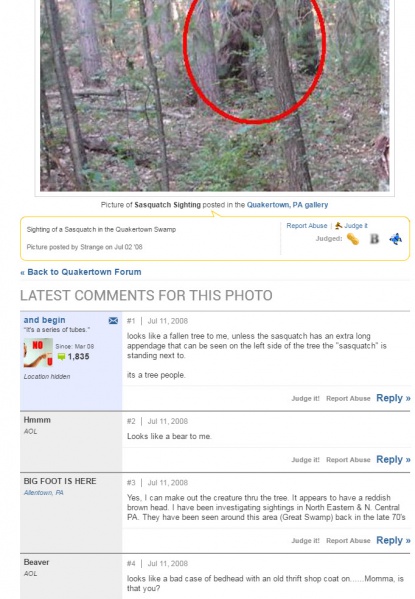The height and width of the screenshot is (599, 415).
Task: Open the Allentown, PA location link
Action: (x=44, y=493)
